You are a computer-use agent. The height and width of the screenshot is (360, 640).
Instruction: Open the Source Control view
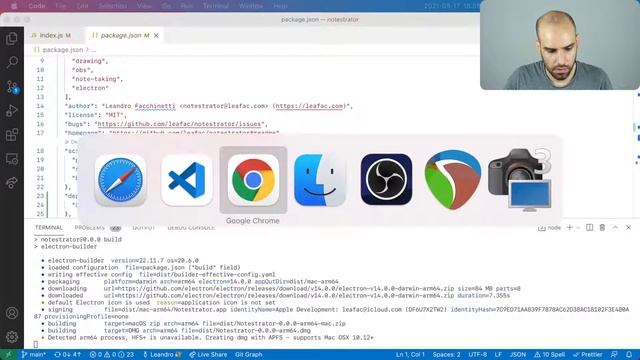(12, 87)
